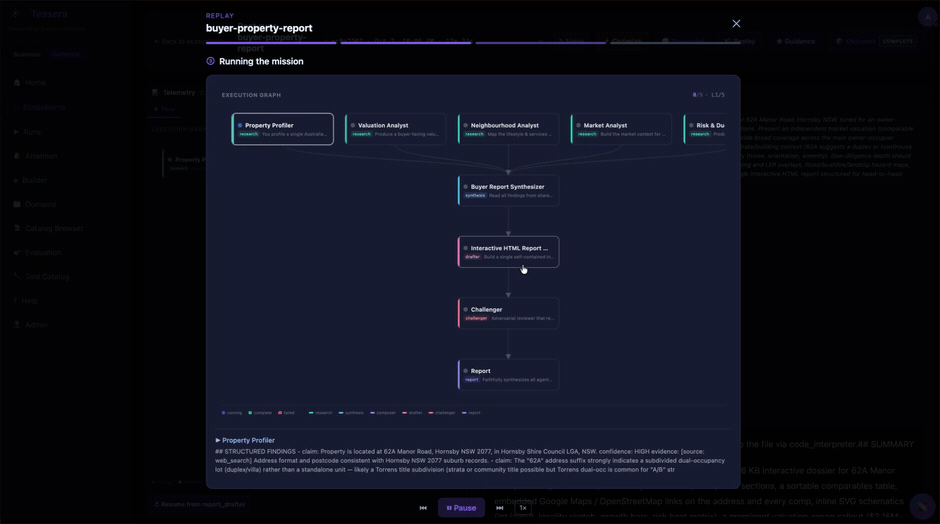Open Admin in the dimmed sidebar

[36, 325]
